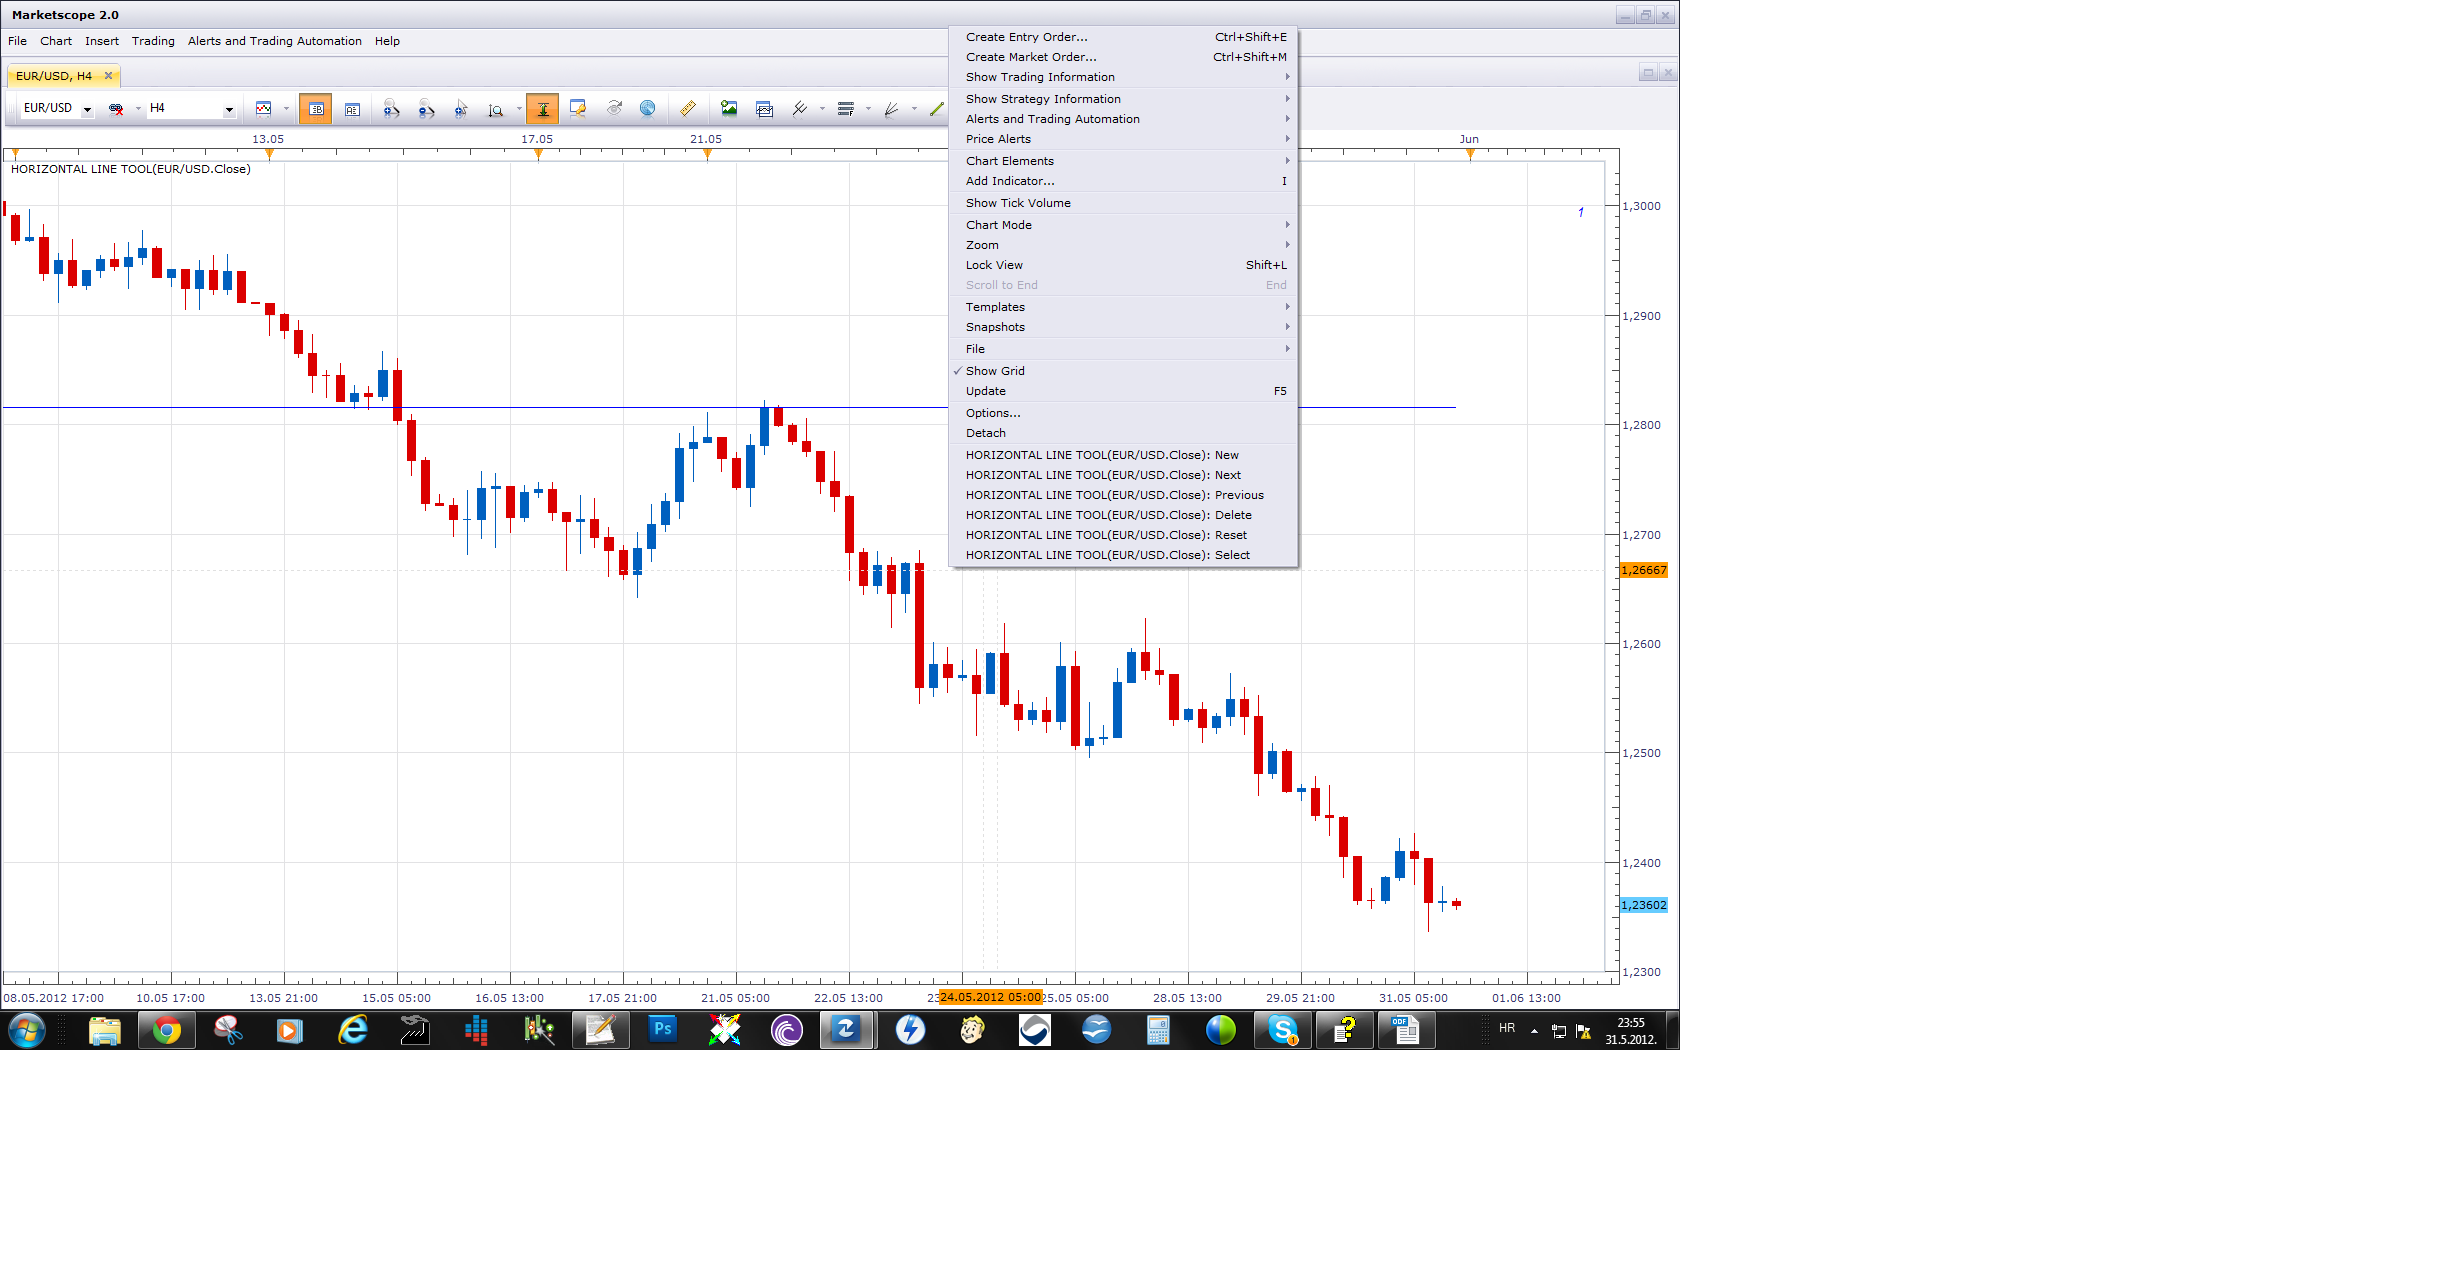This screenshot has width=2452, height=1271.
Task: Open Photoshop from the taskbar
Action: 662,1030
